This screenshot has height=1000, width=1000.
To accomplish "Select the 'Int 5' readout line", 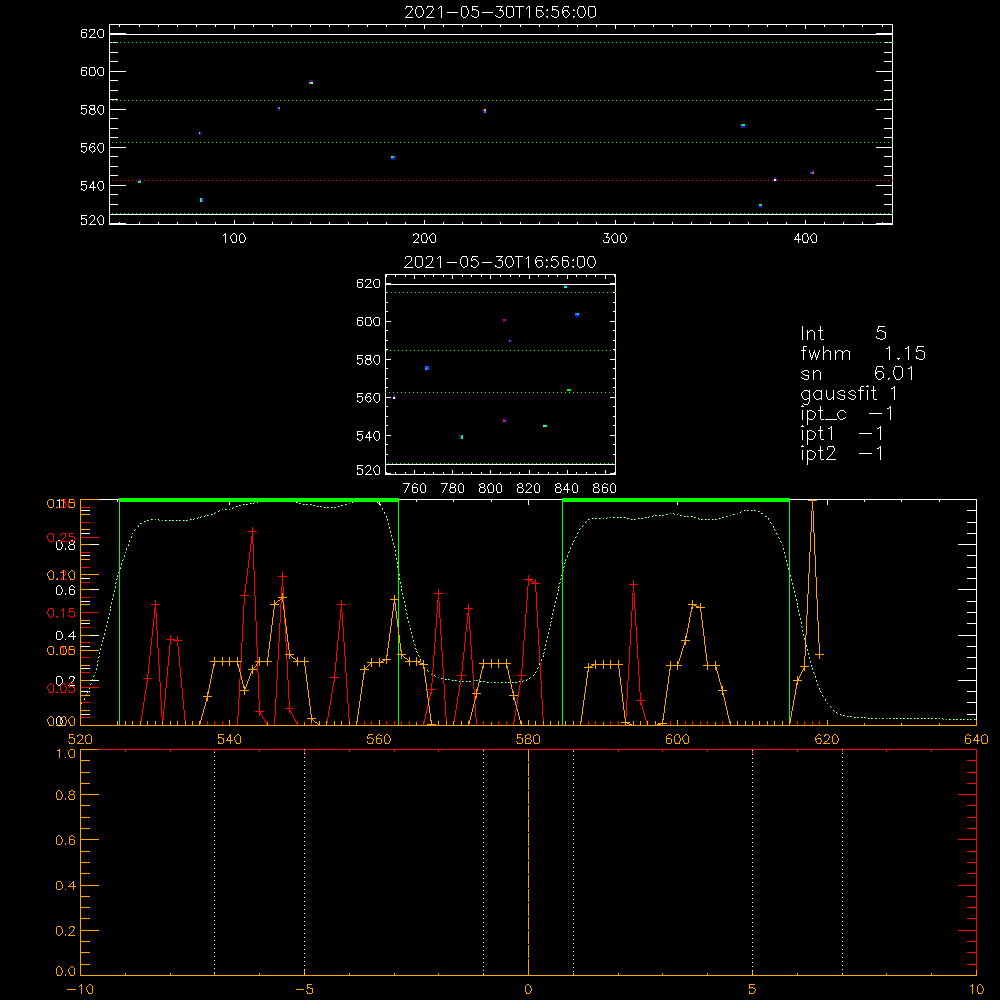I will click(843, 333).
